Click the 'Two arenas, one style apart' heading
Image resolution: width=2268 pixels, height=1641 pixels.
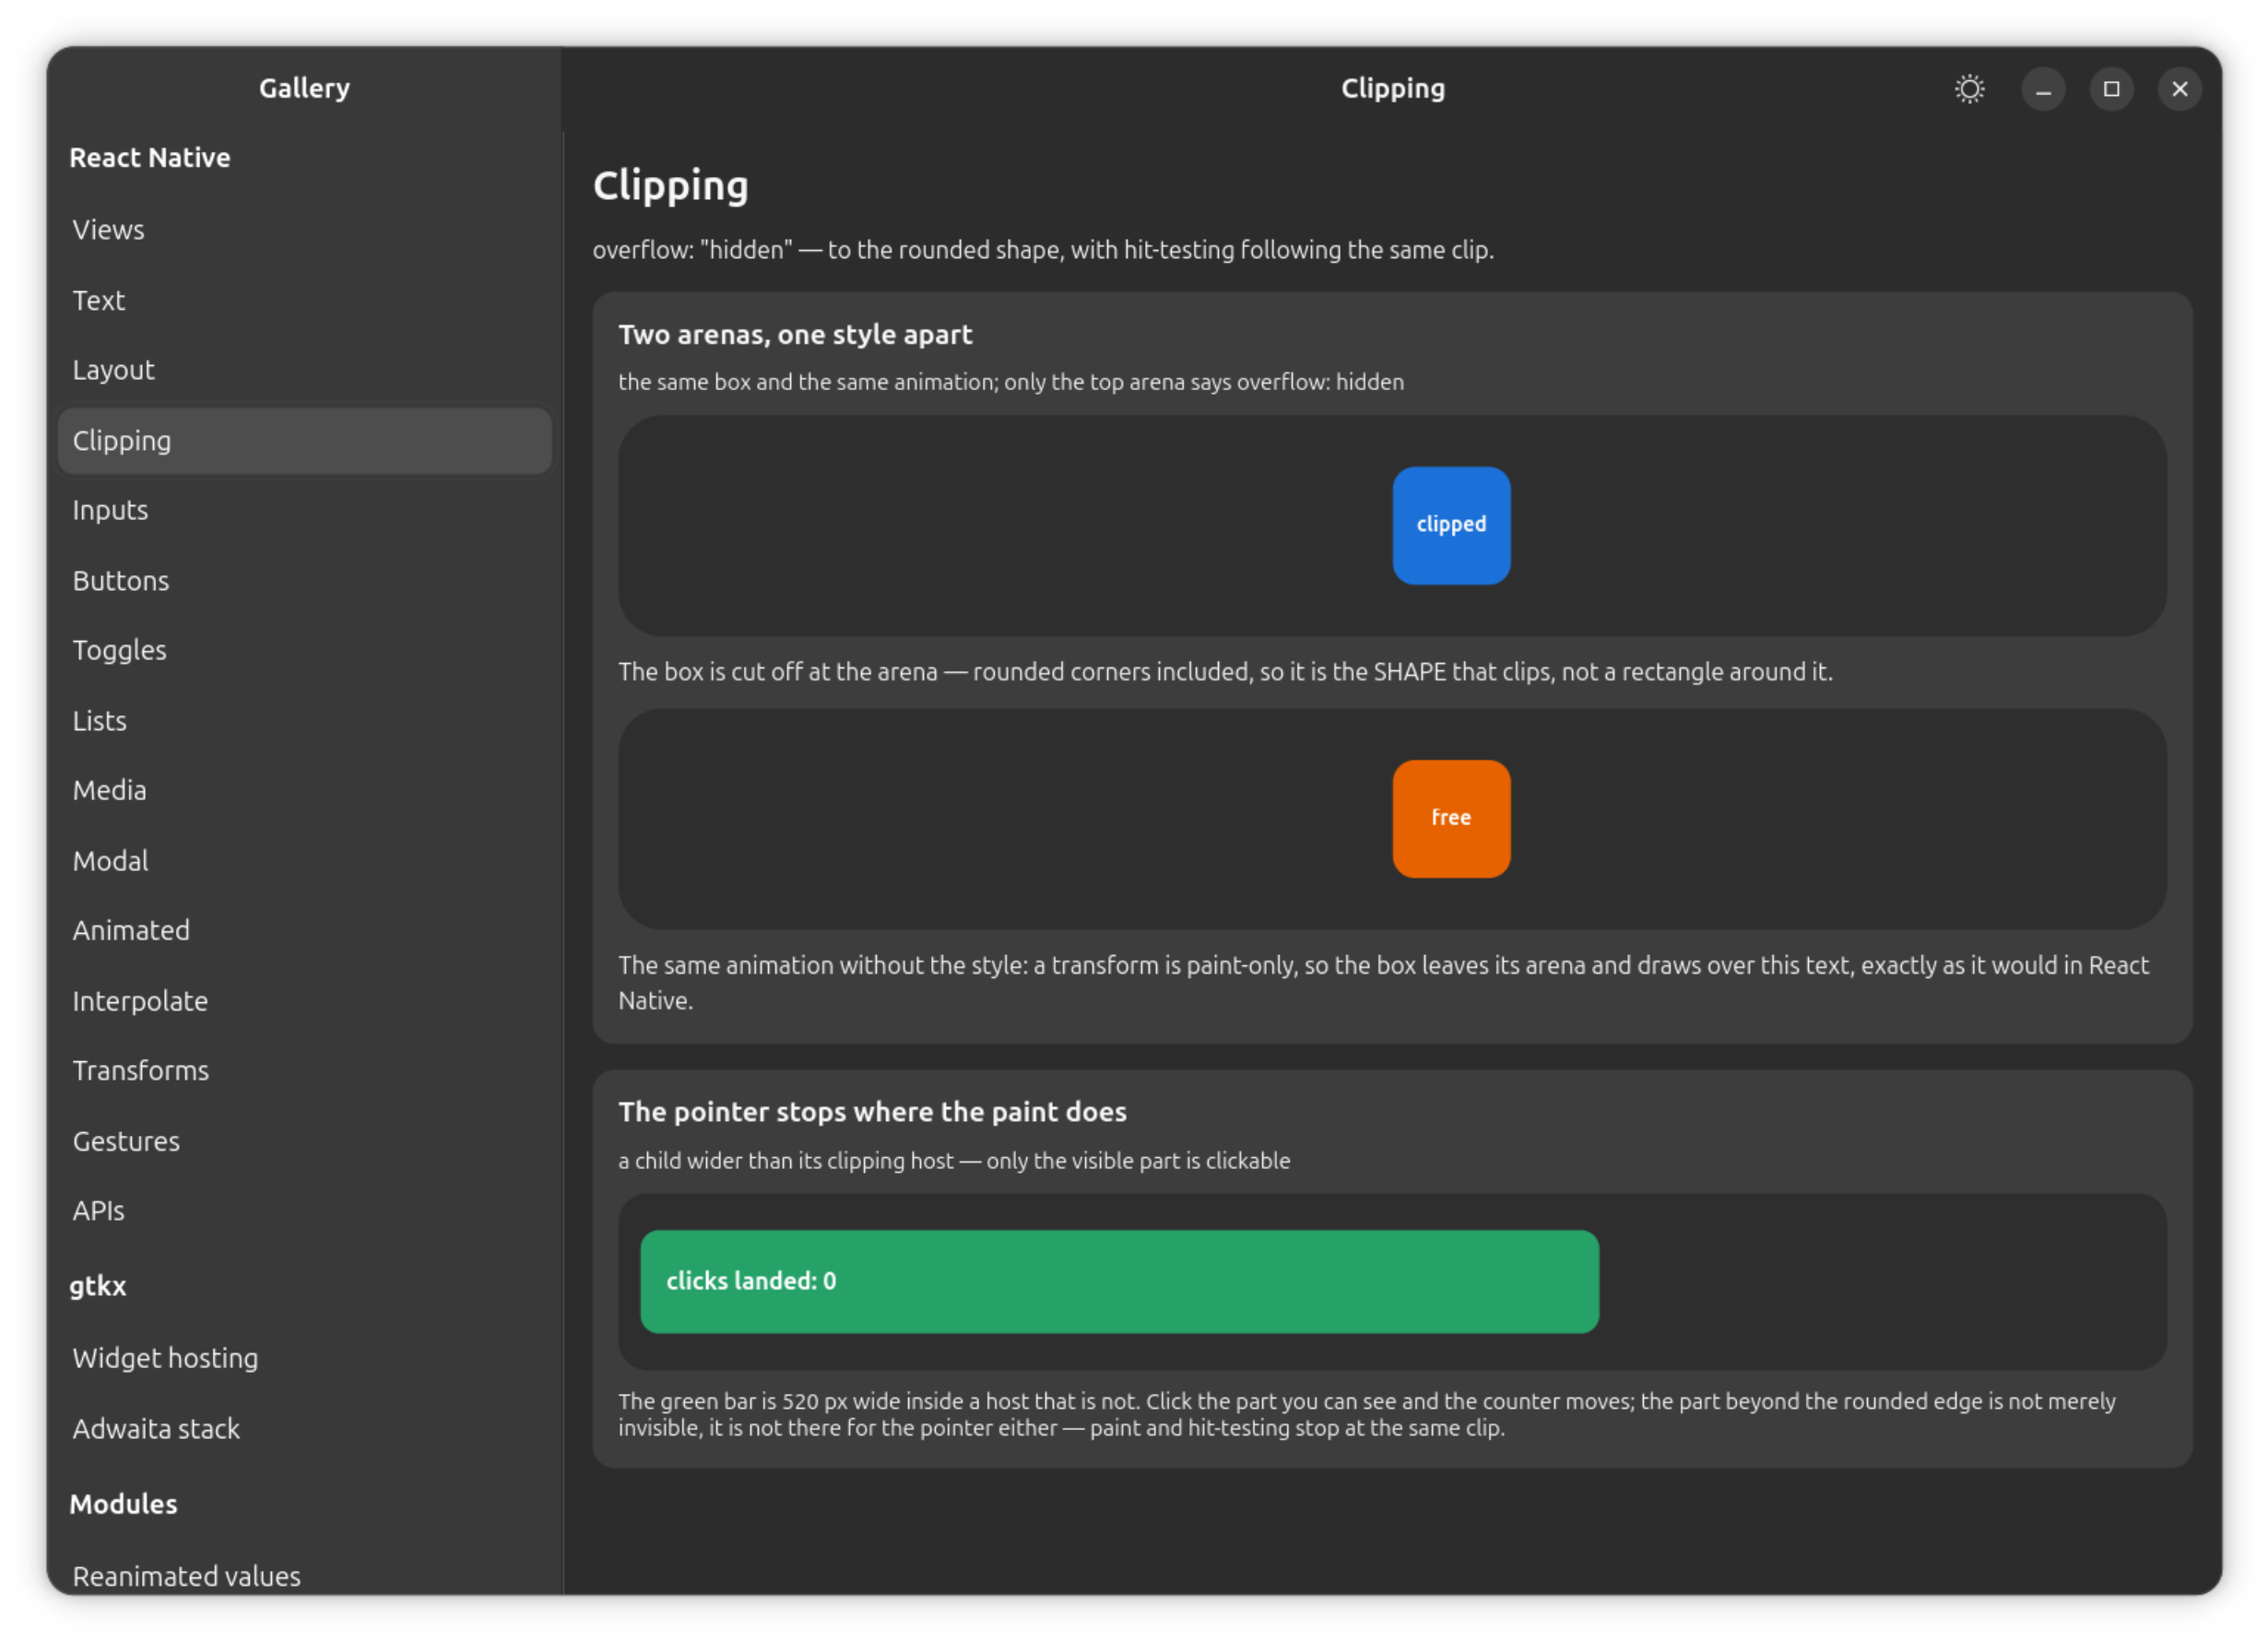[795, 334]
